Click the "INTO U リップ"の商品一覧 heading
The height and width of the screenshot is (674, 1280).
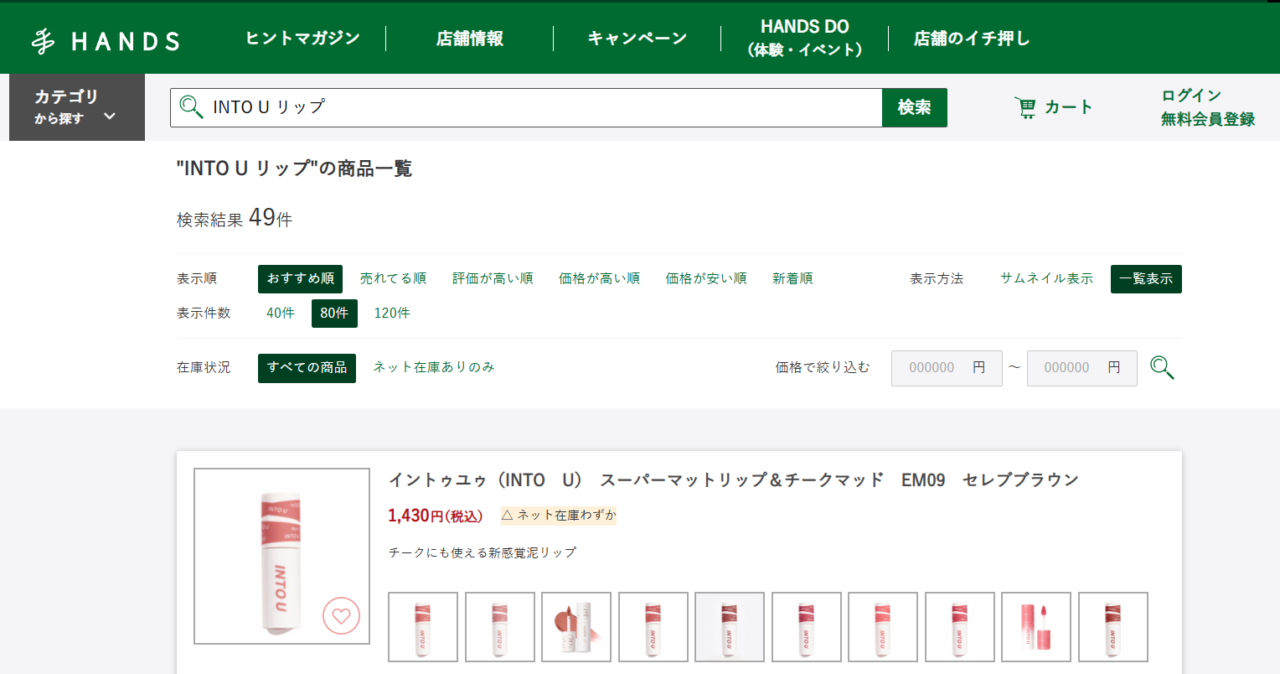click(x=294, y=169)
